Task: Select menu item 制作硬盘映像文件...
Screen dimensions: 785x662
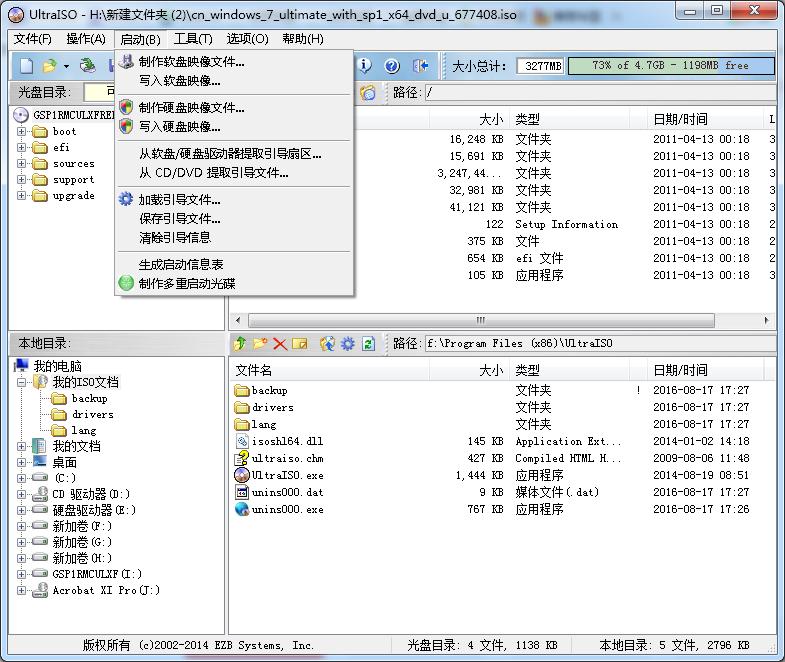Action: point(234,108)
